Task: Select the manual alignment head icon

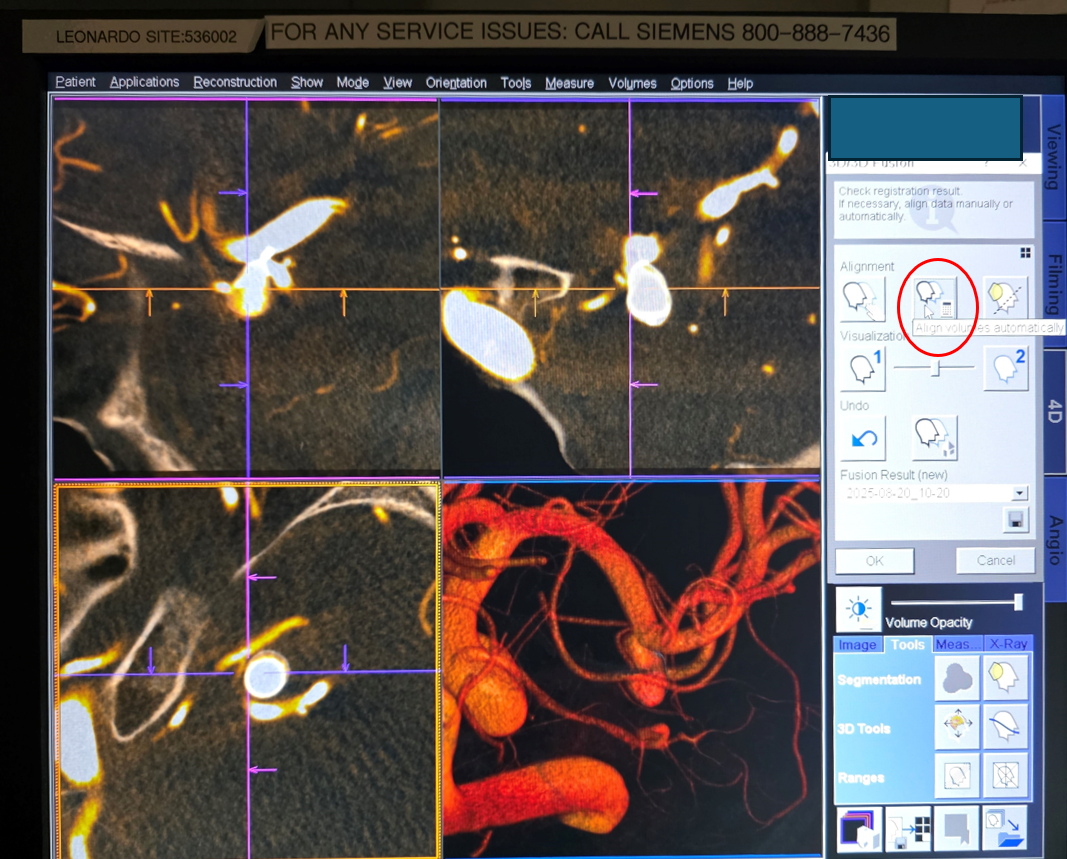Action: (863, 298)
